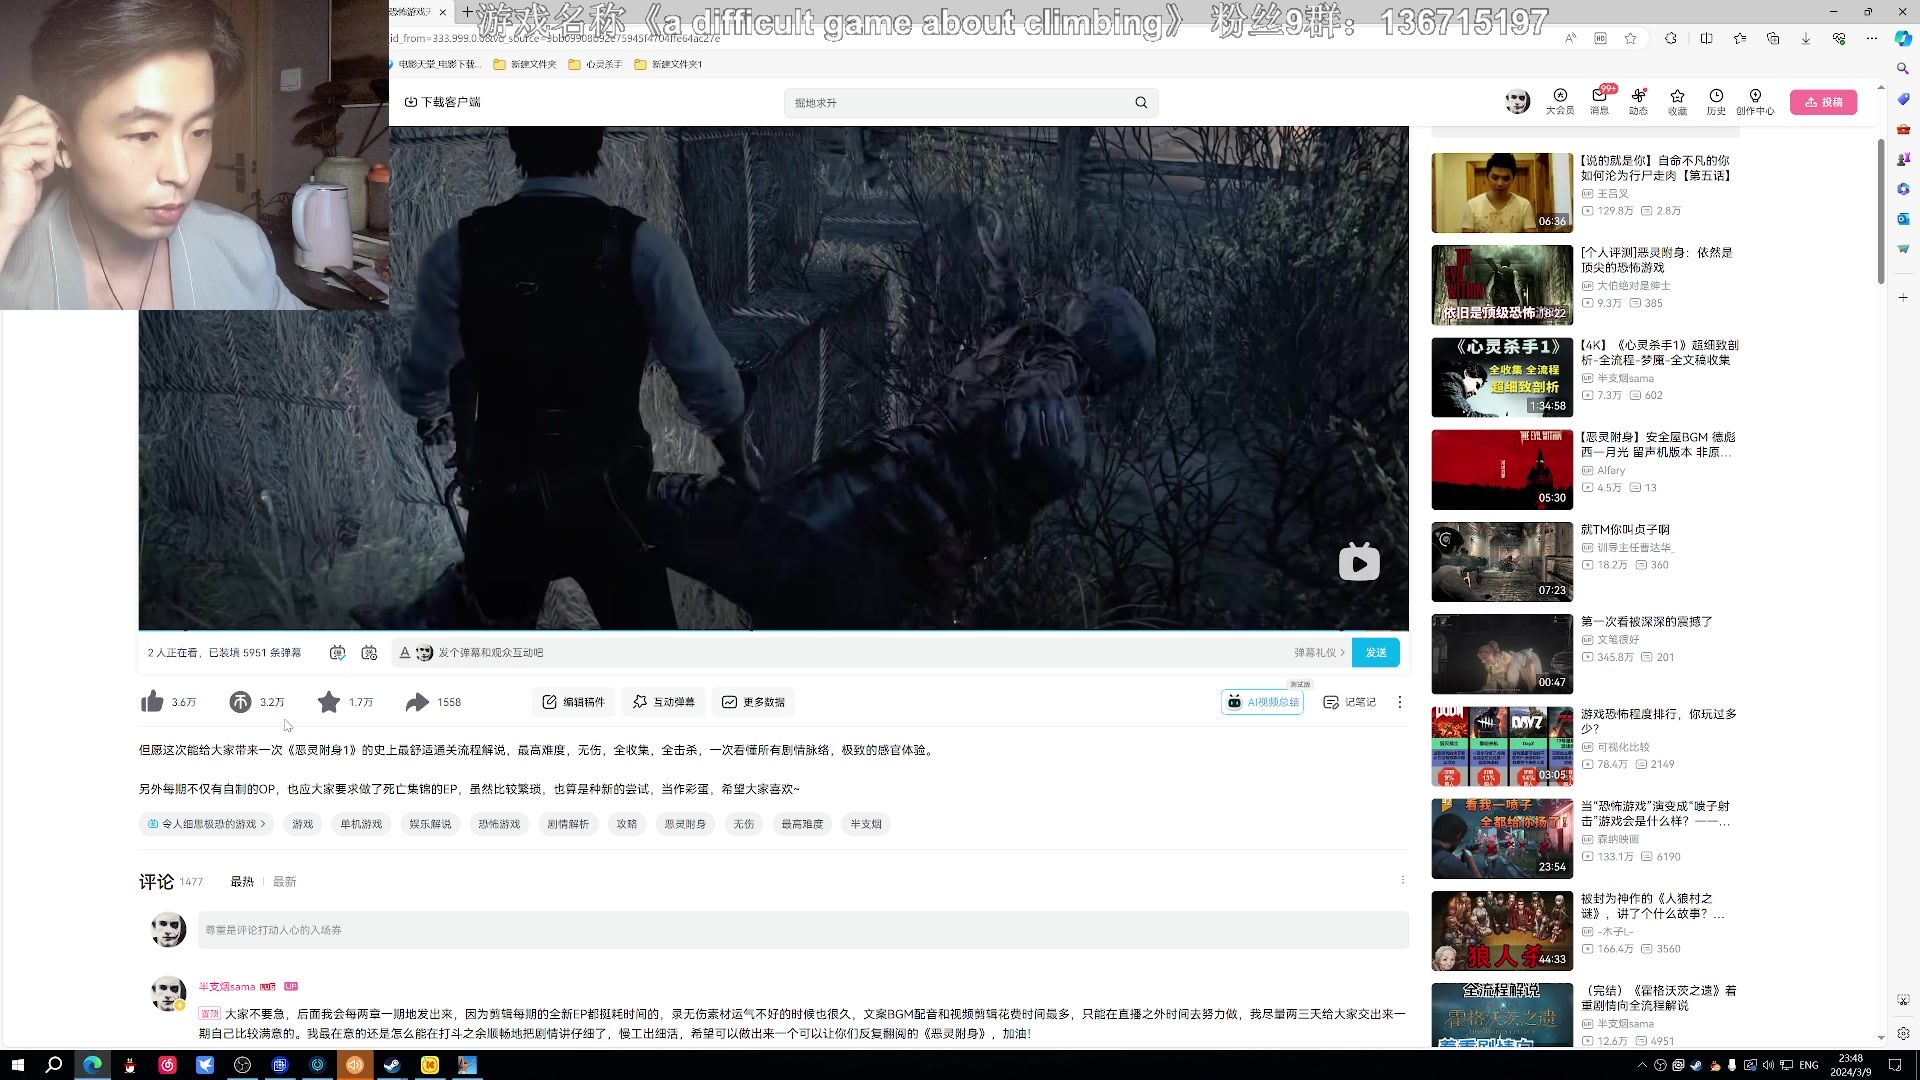Viewport: 1920px width, 1080px height.
Task: Click the Bilibili search input field
Action: pyautogui.click(x=958, y=102)
